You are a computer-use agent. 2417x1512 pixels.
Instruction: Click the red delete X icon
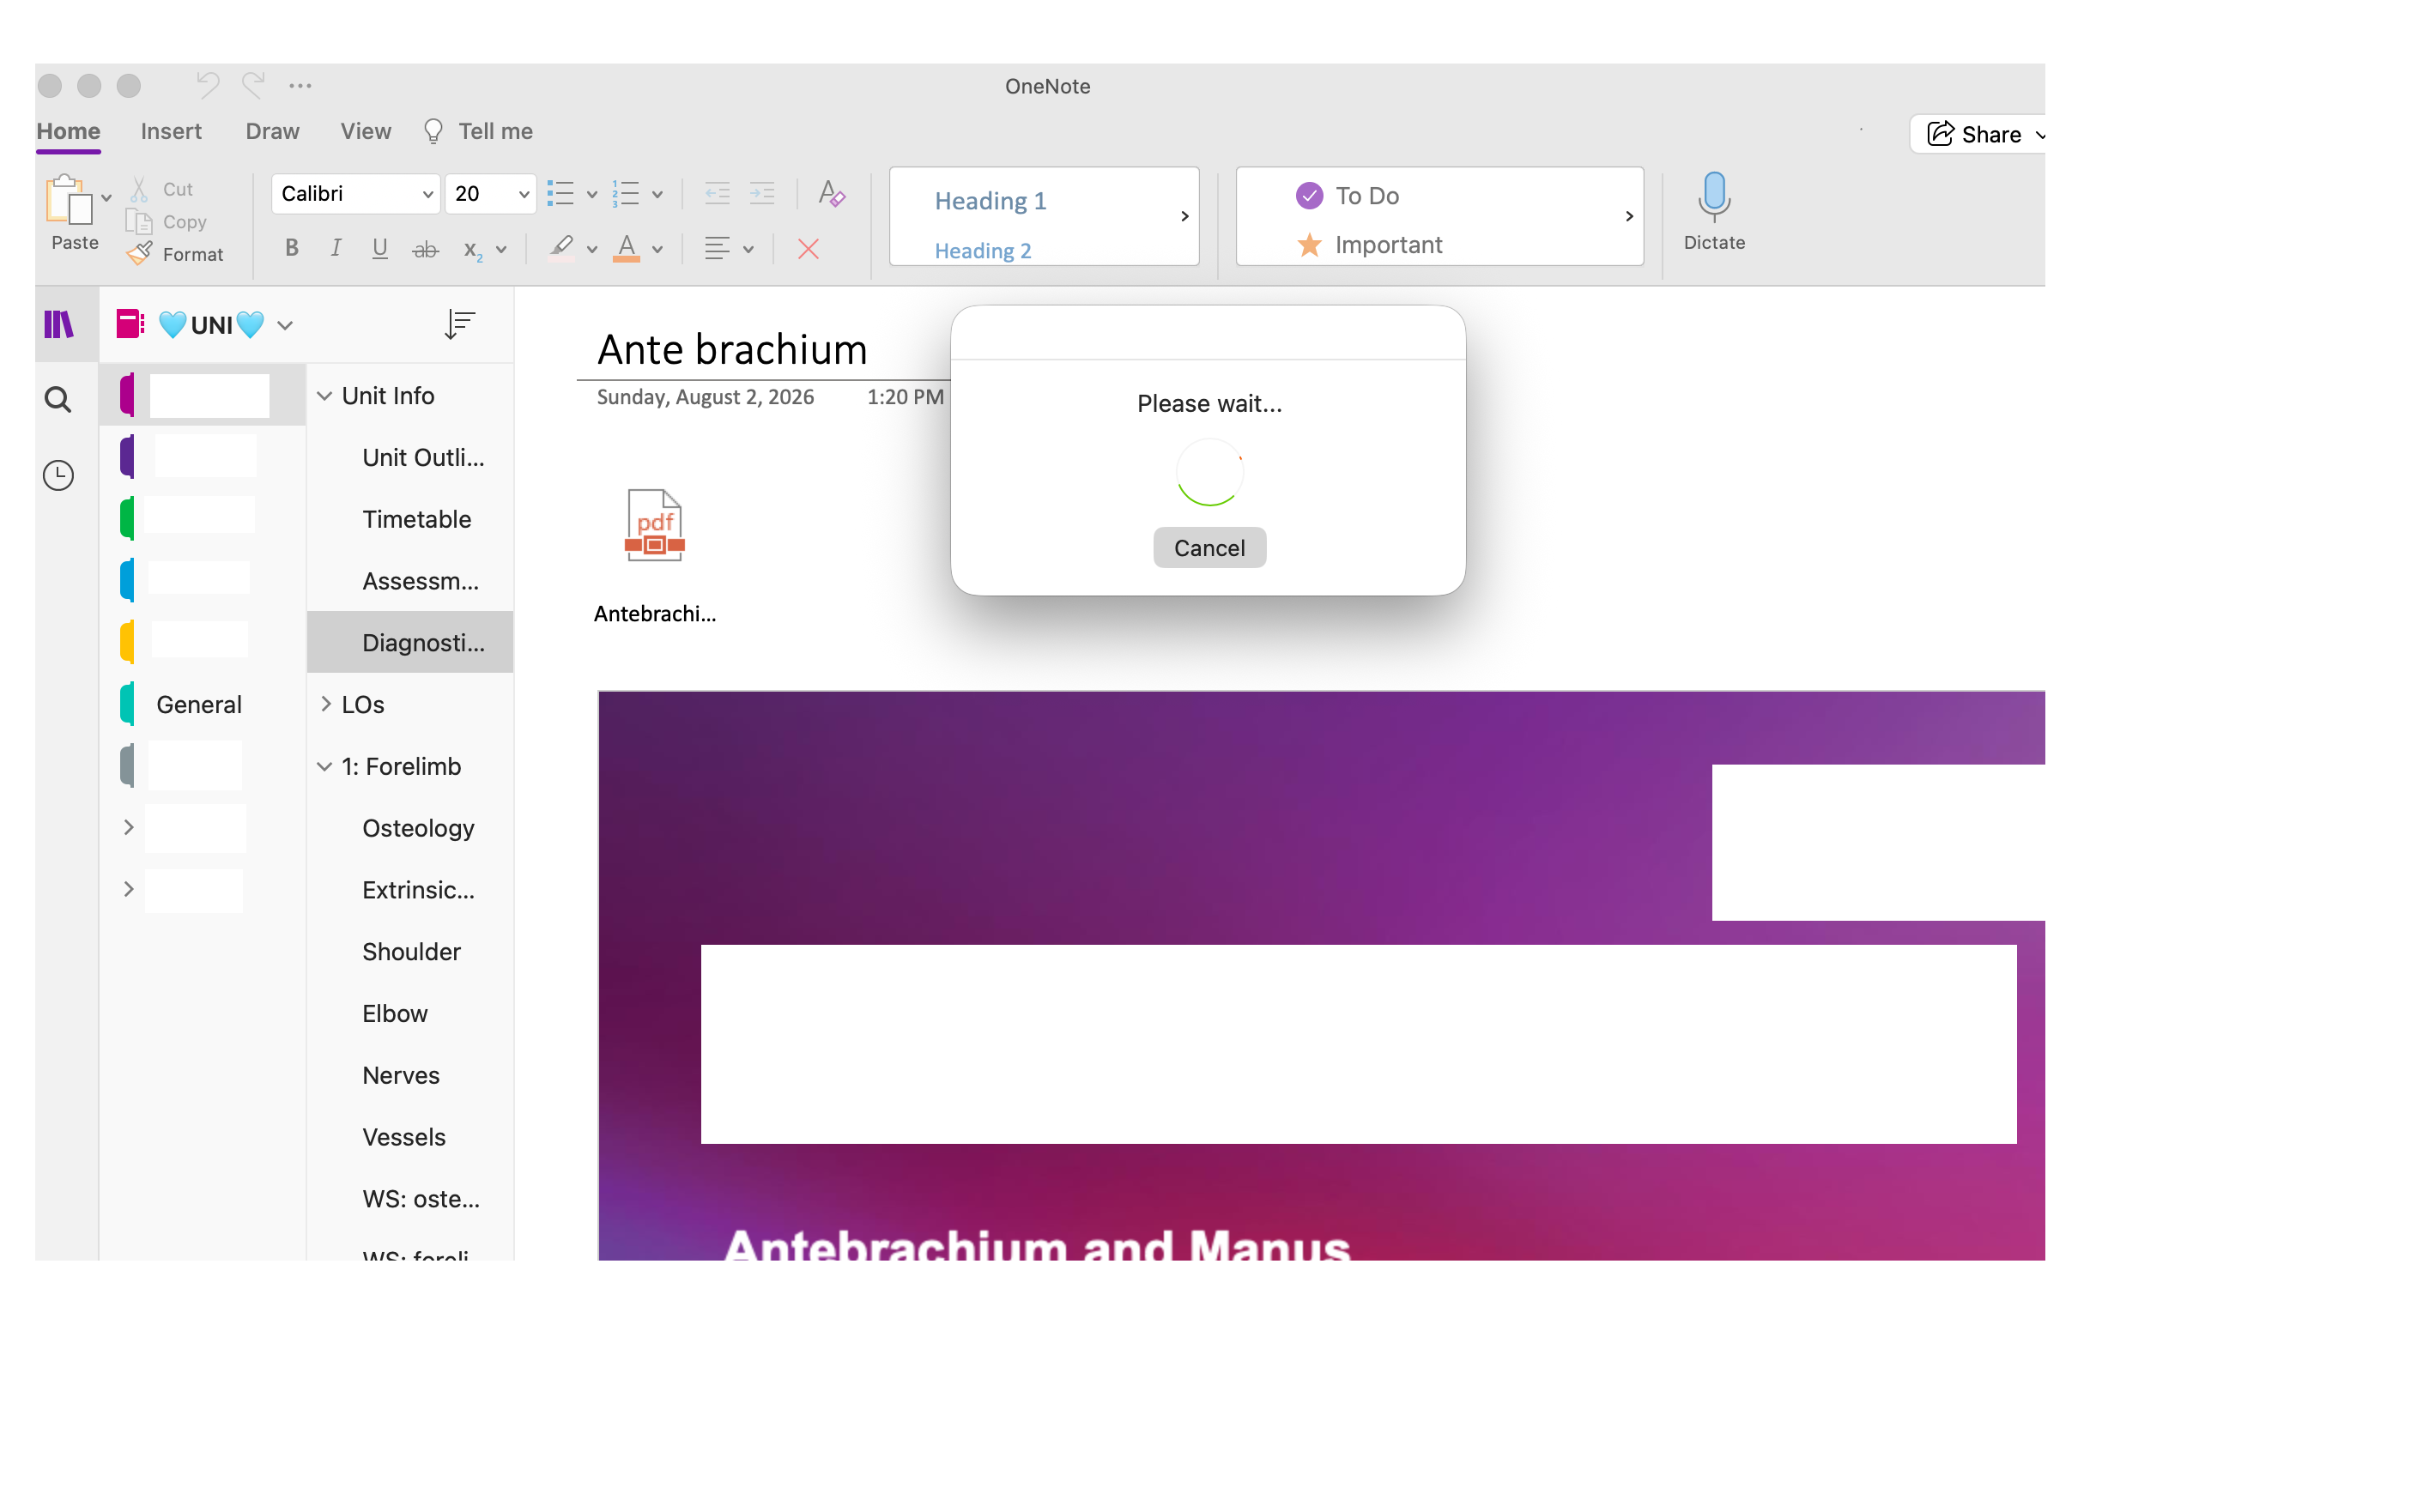pyautogui.click(x=808, y=249)
